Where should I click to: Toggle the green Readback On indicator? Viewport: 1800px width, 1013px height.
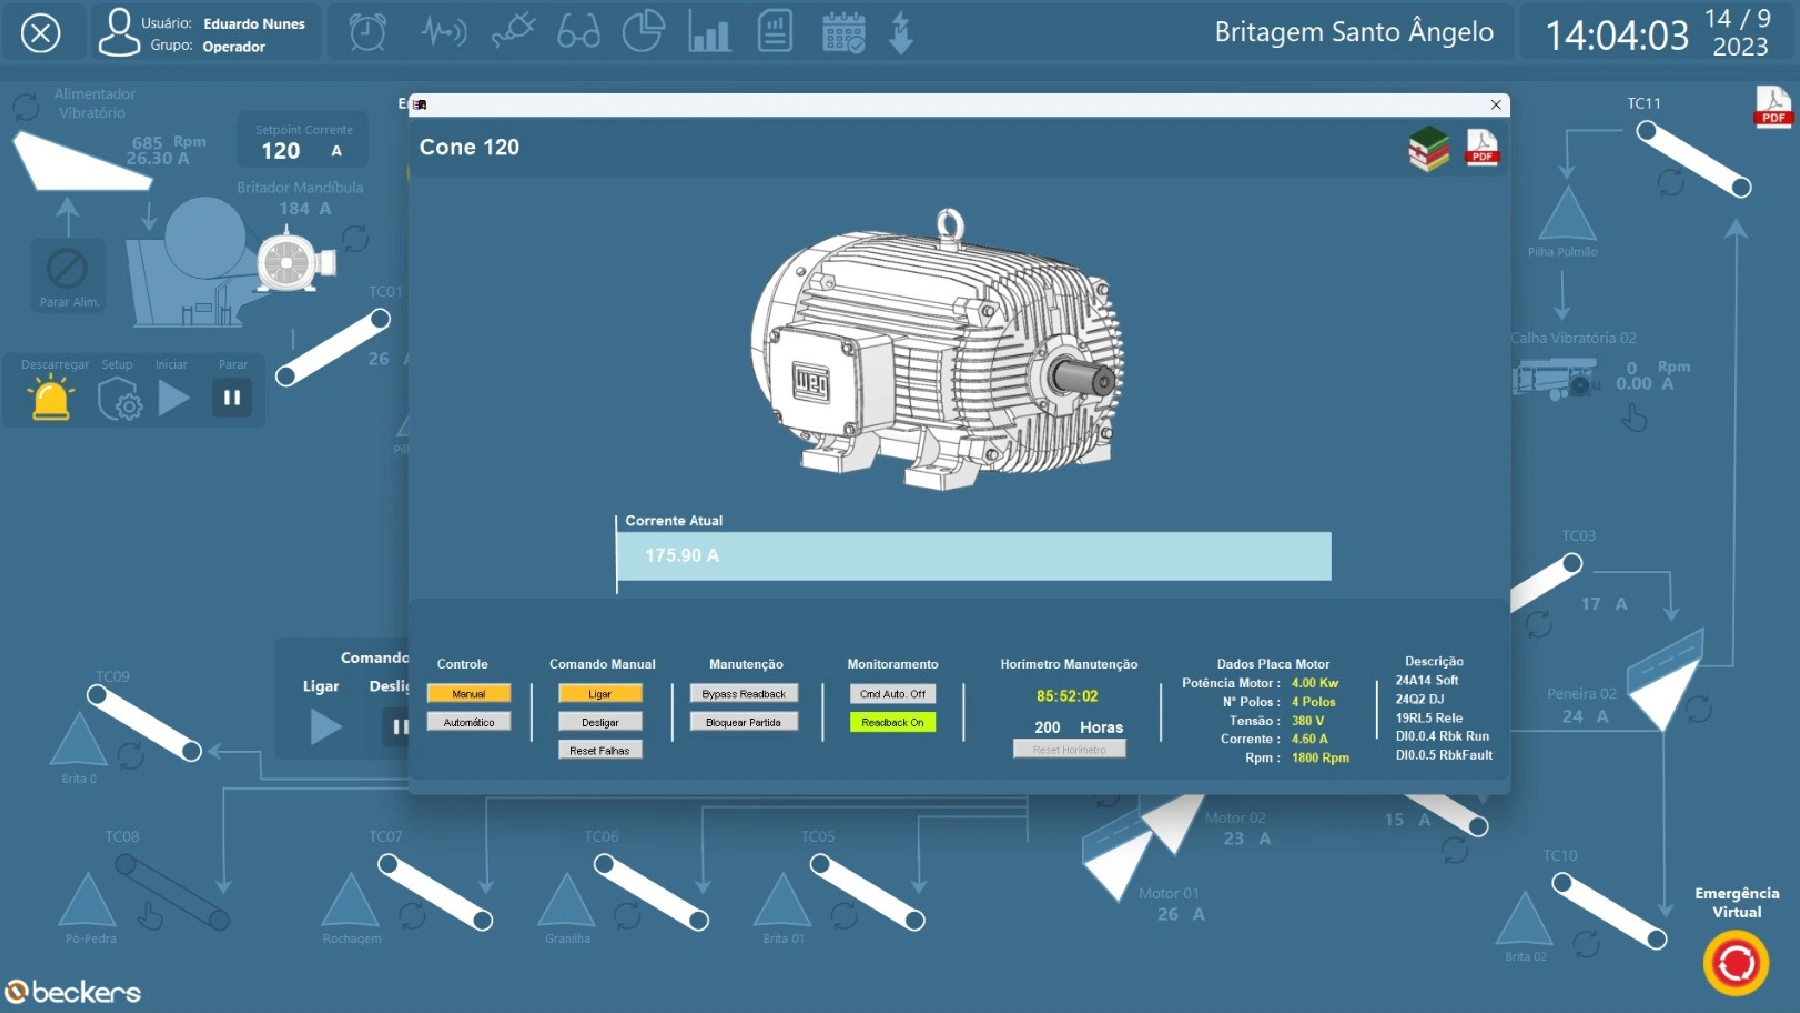click(893, 722)
